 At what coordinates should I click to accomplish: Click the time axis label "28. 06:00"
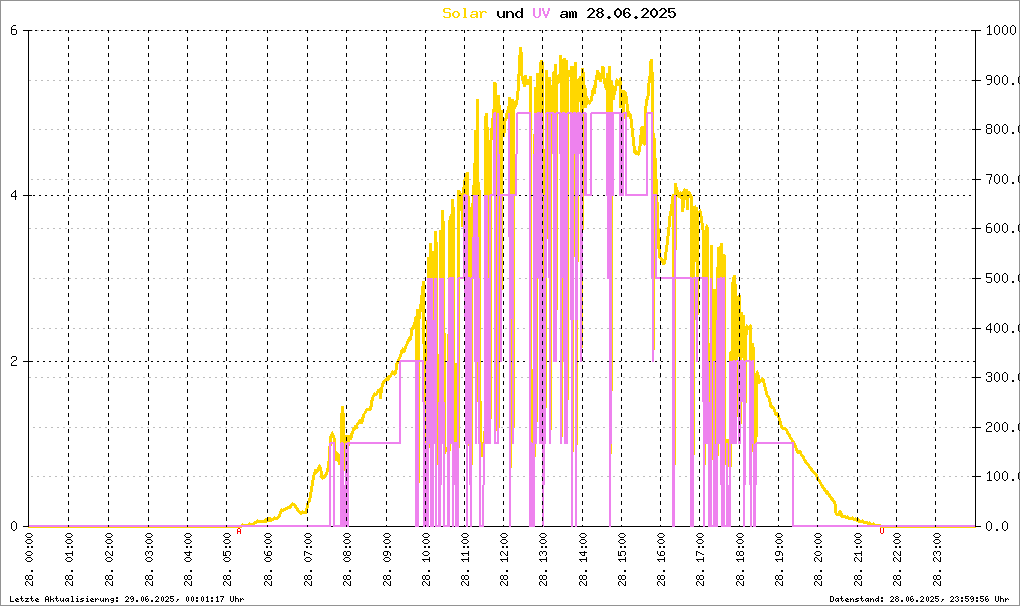pyautogui.click(x=267, y=560)
